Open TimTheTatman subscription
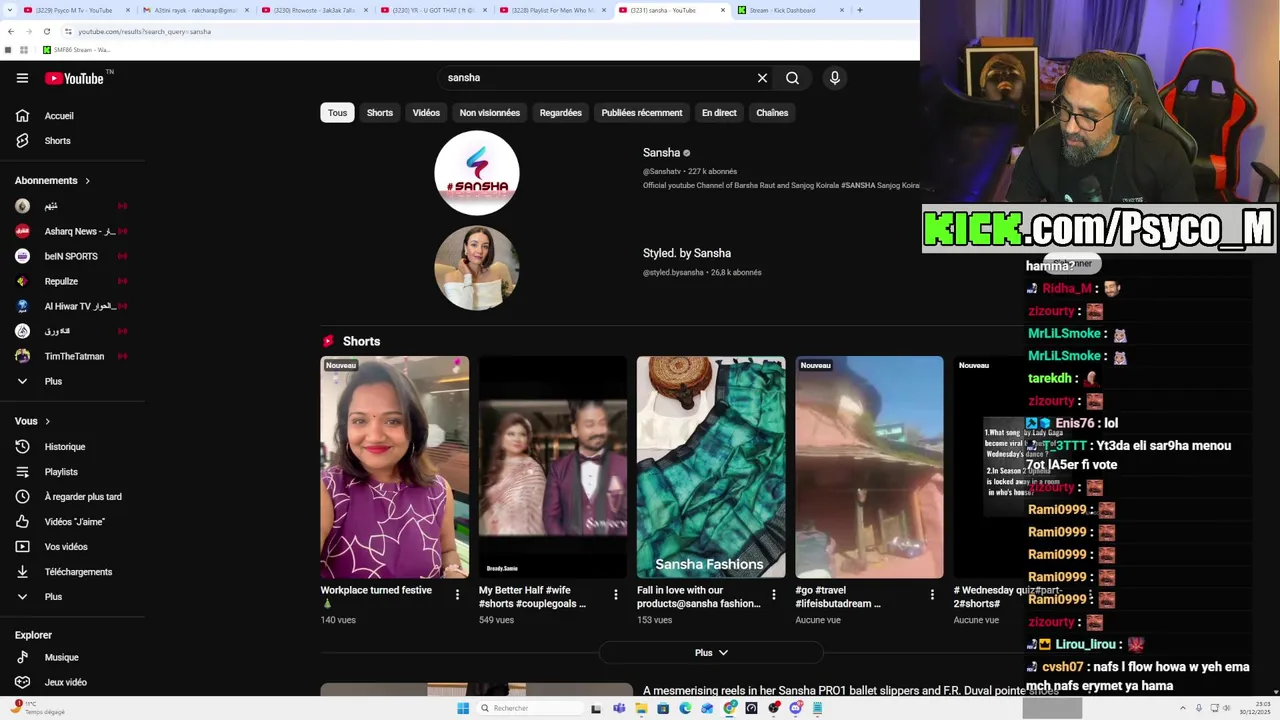 pos(72,356)
